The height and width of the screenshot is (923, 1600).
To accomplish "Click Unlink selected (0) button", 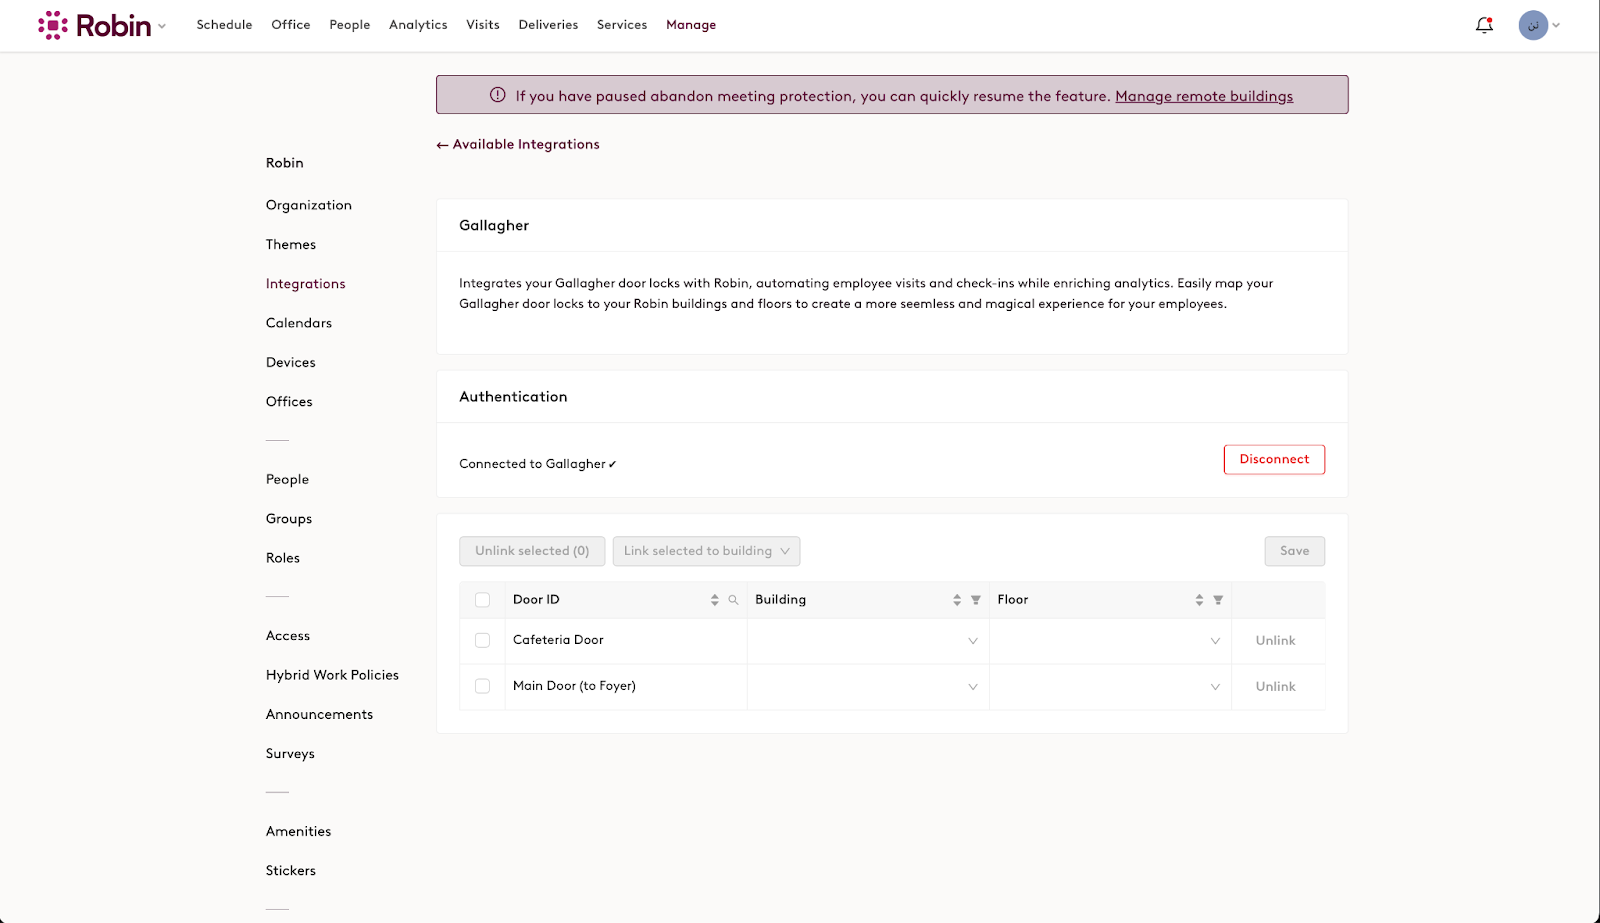I will pos(532,551).
